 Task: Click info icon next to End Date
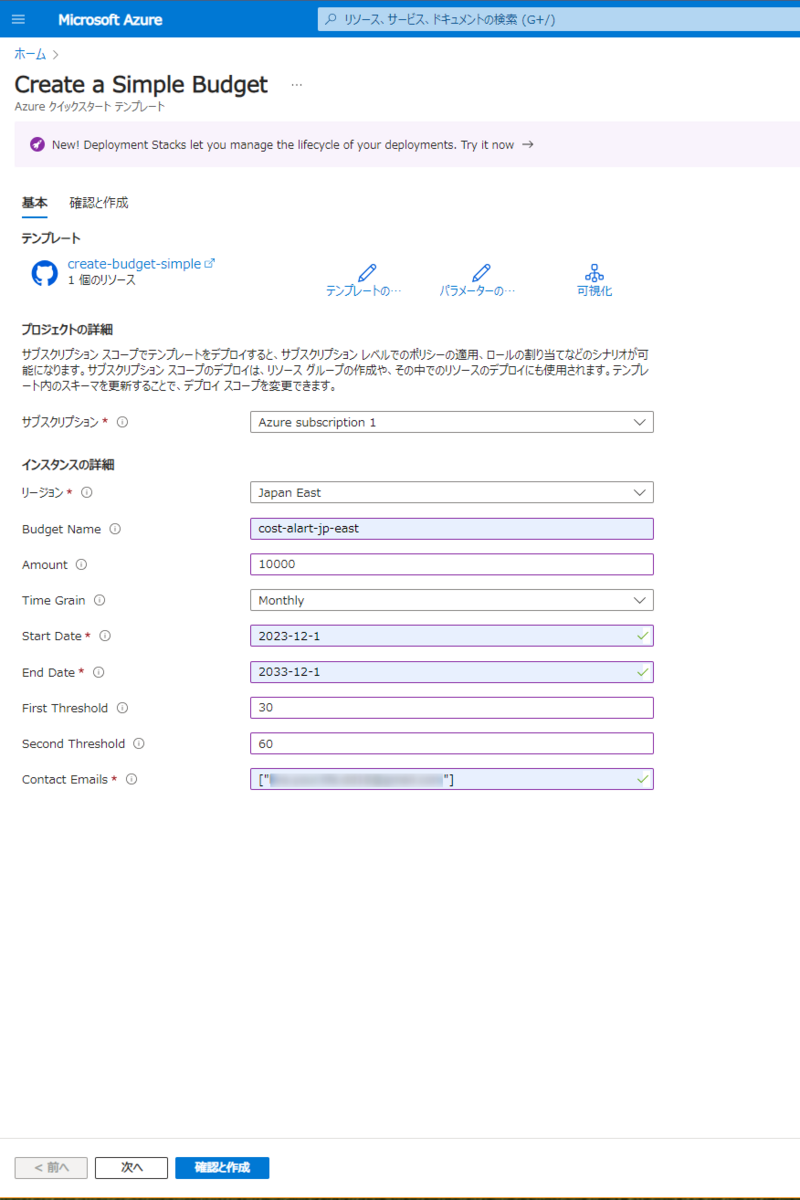coord(99,672)
